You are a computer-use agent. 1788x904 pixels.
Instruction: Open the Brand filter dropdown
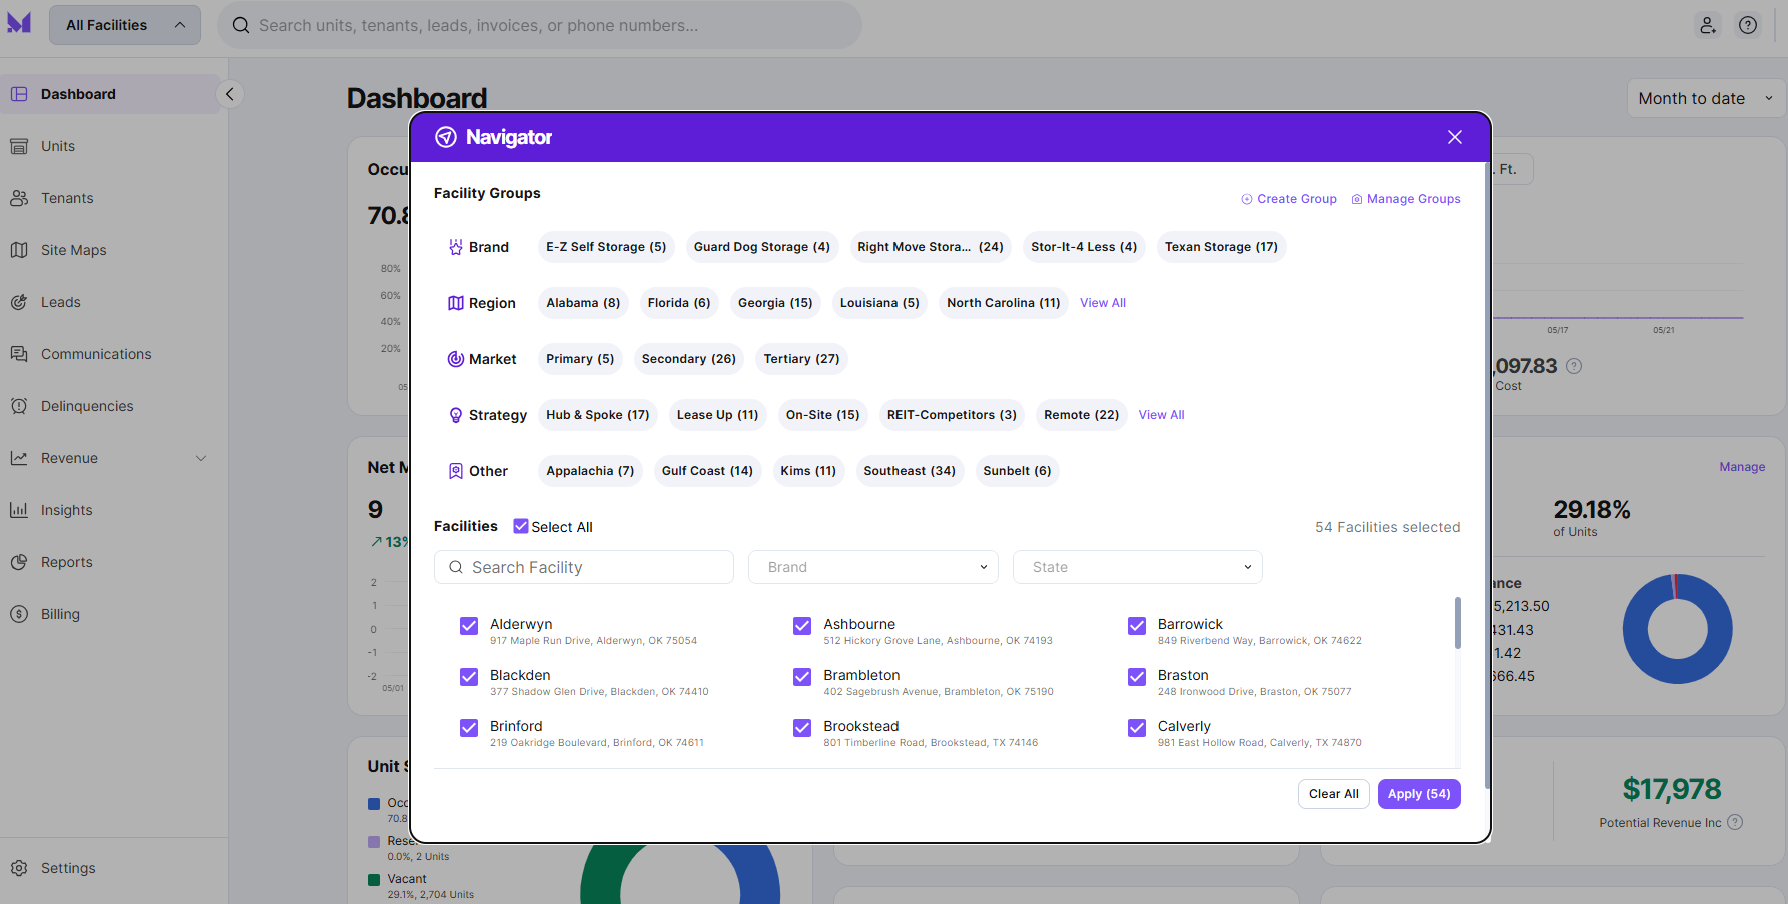[x=873, y=567]
